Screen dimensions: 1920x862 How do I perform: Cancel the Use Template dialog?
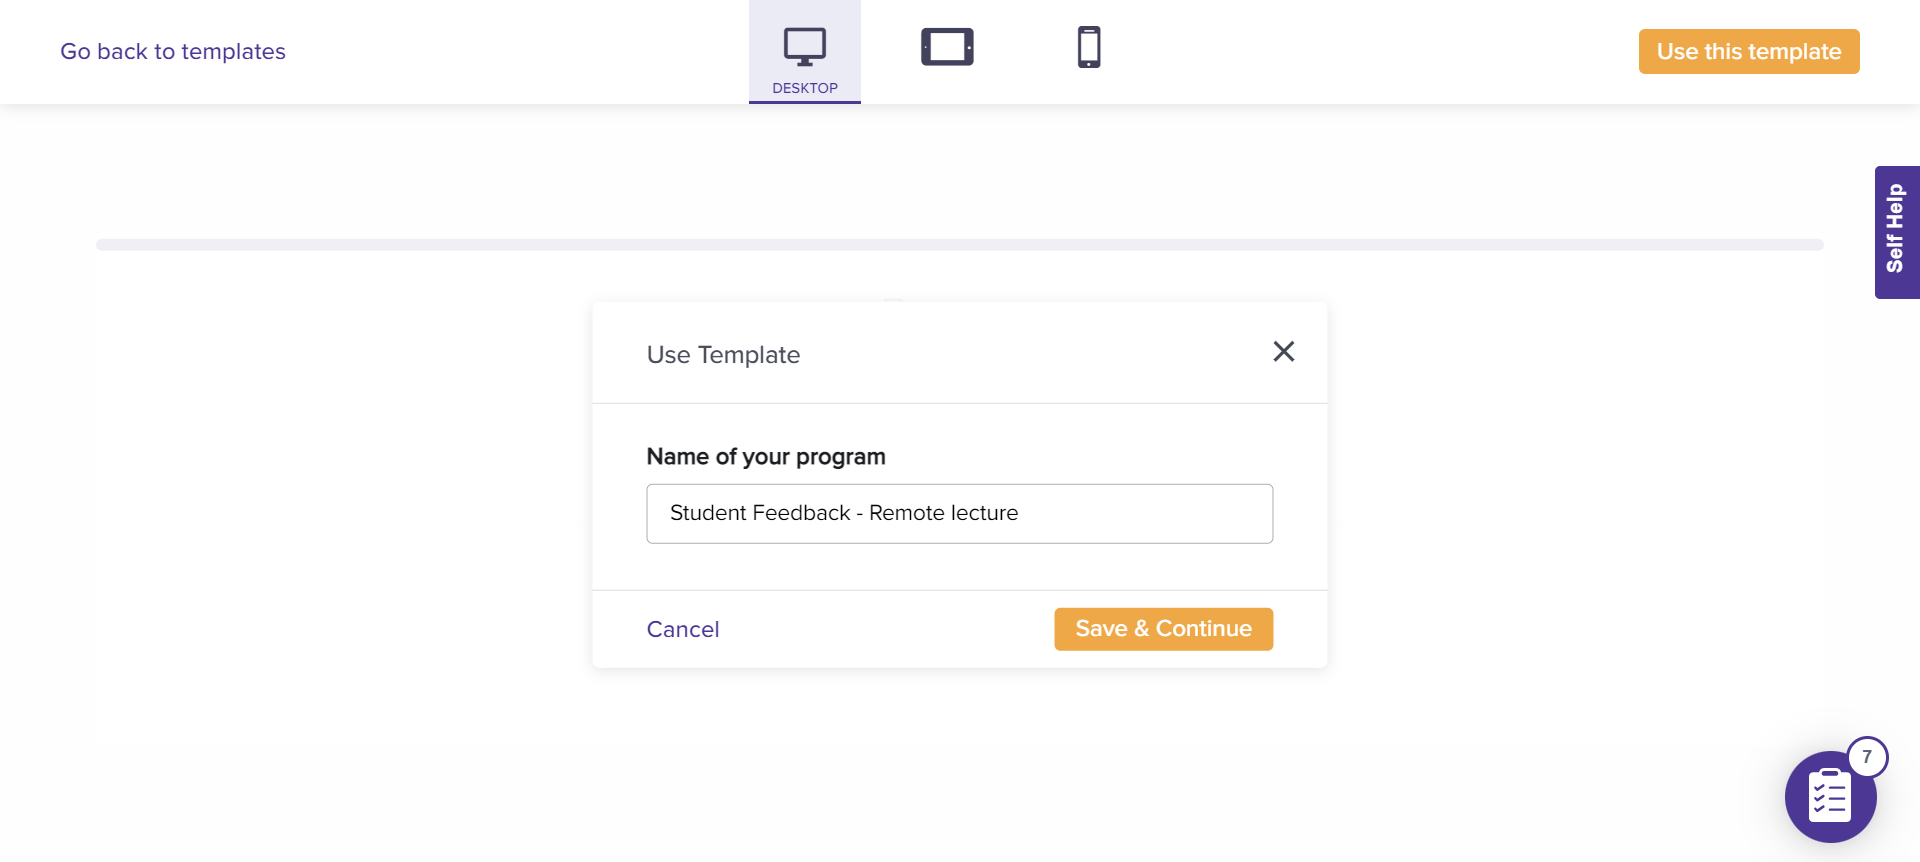click(x=683, y=629)
